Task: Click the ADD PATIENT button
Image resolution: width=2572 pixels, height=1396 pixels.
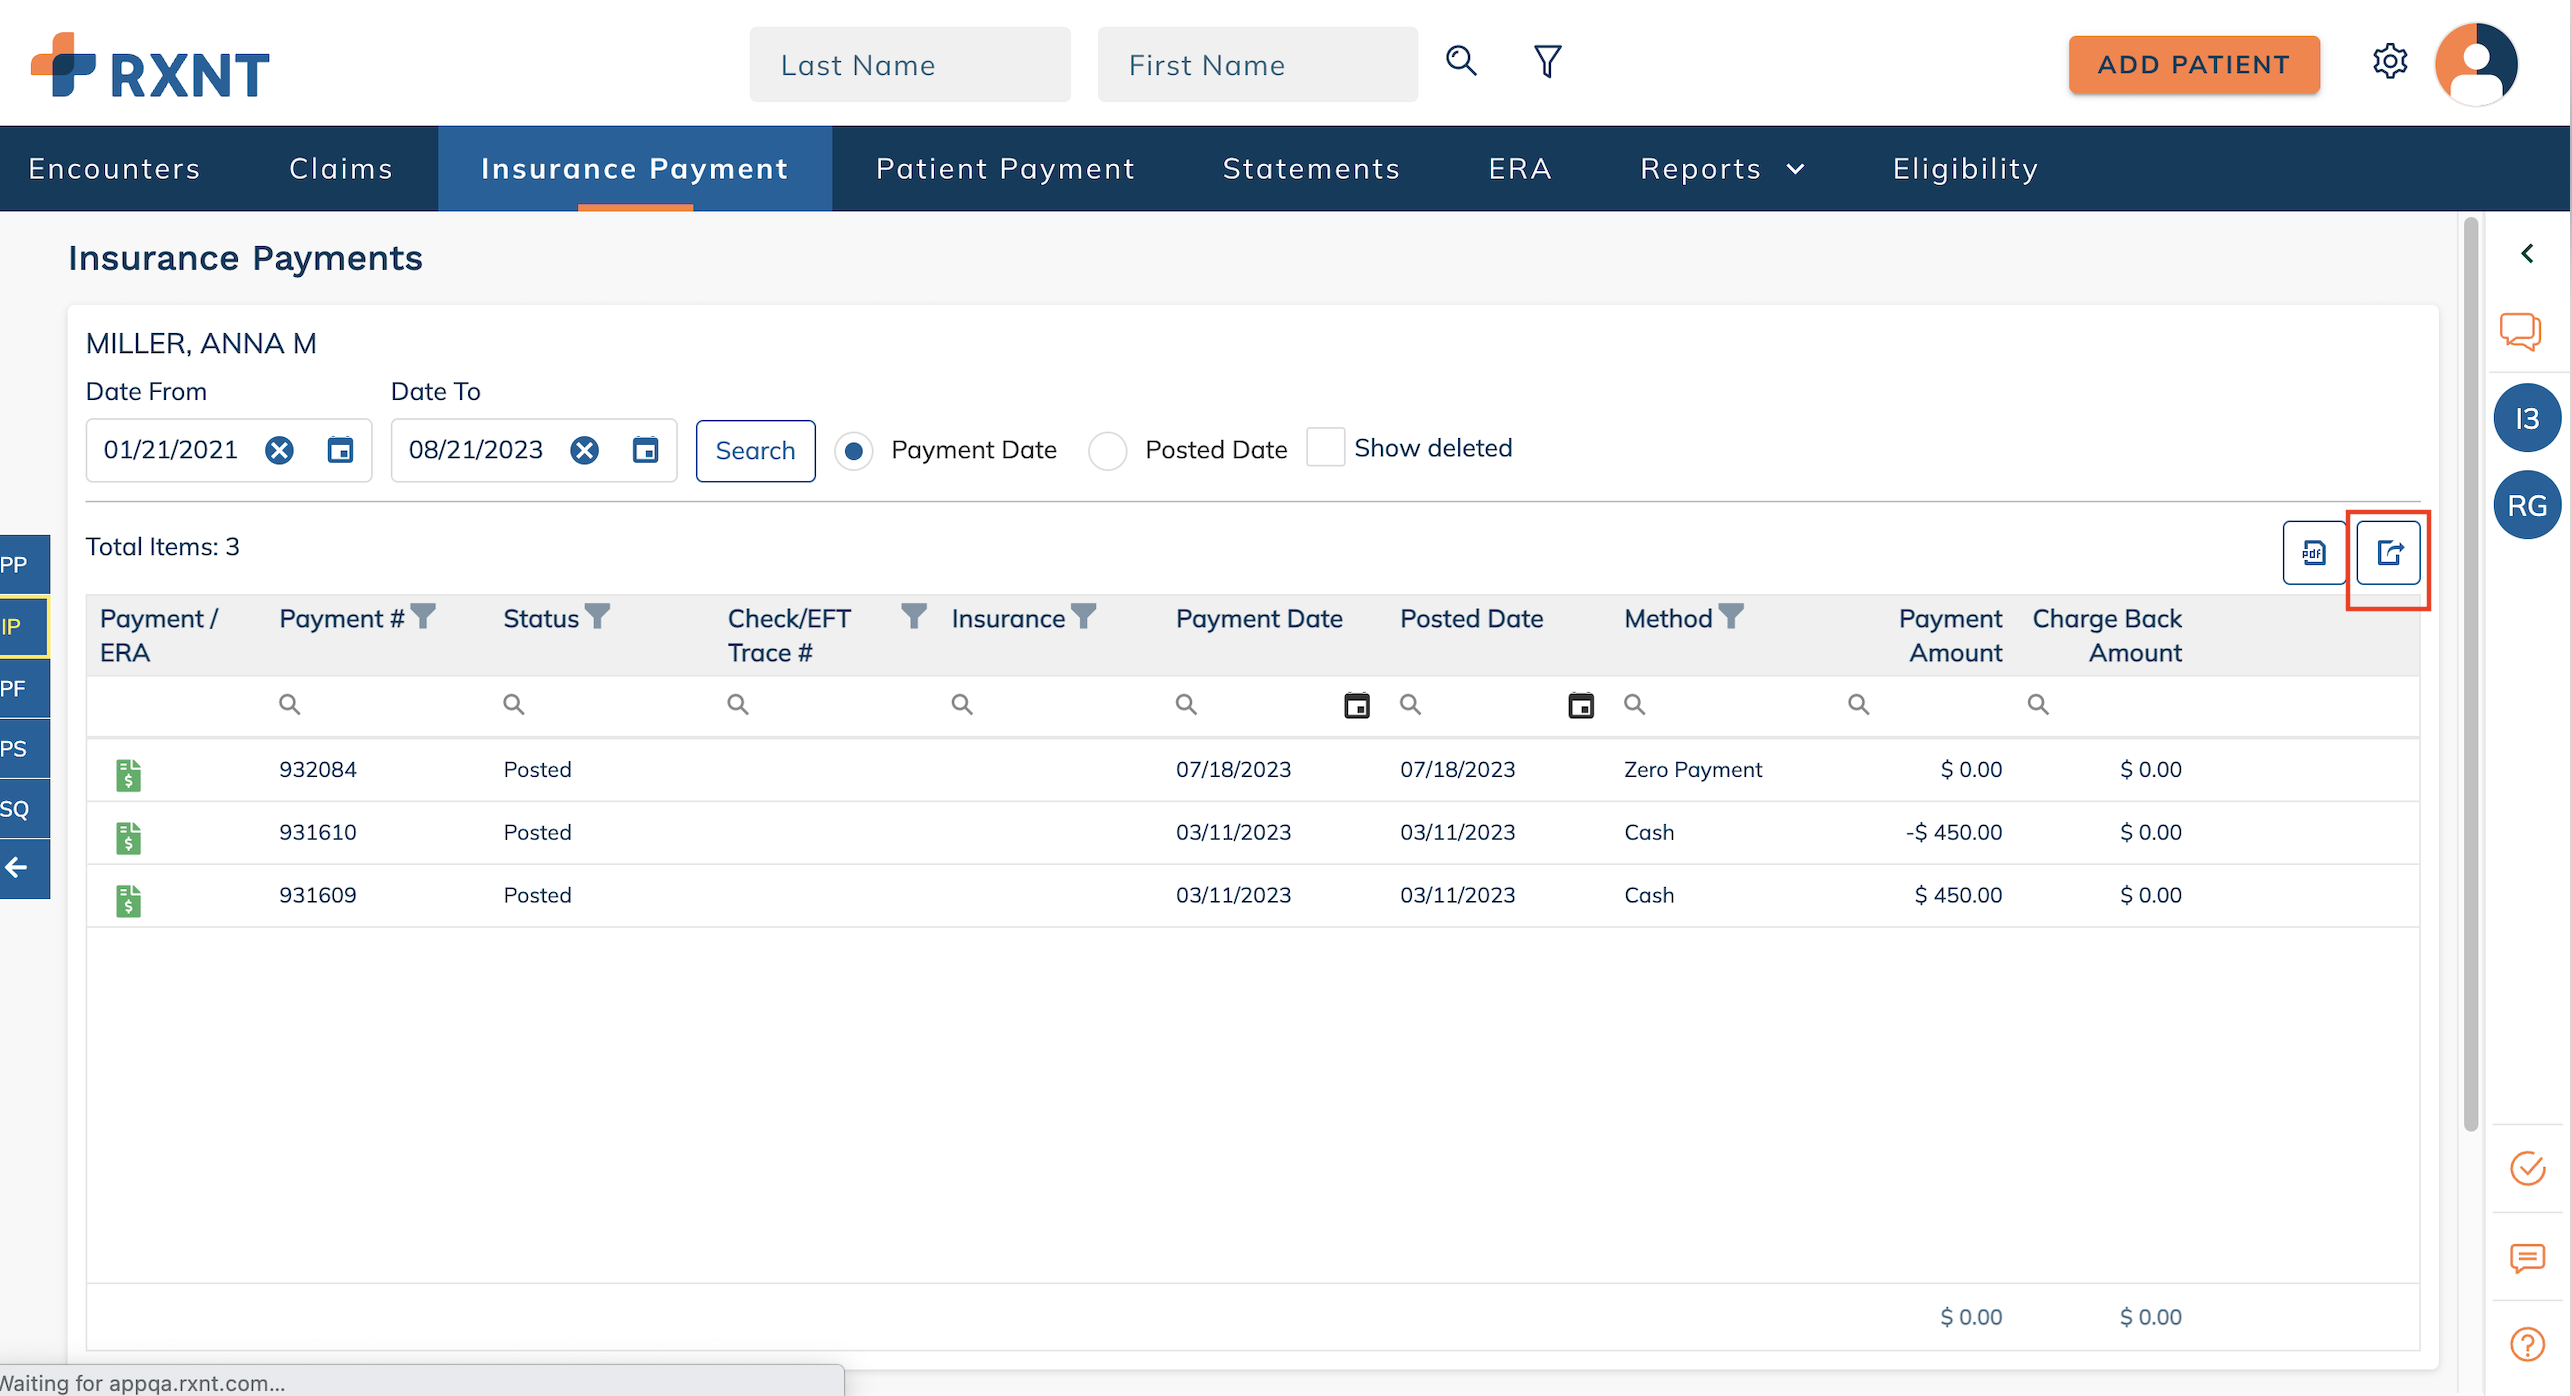Action: pos(2193,65)
